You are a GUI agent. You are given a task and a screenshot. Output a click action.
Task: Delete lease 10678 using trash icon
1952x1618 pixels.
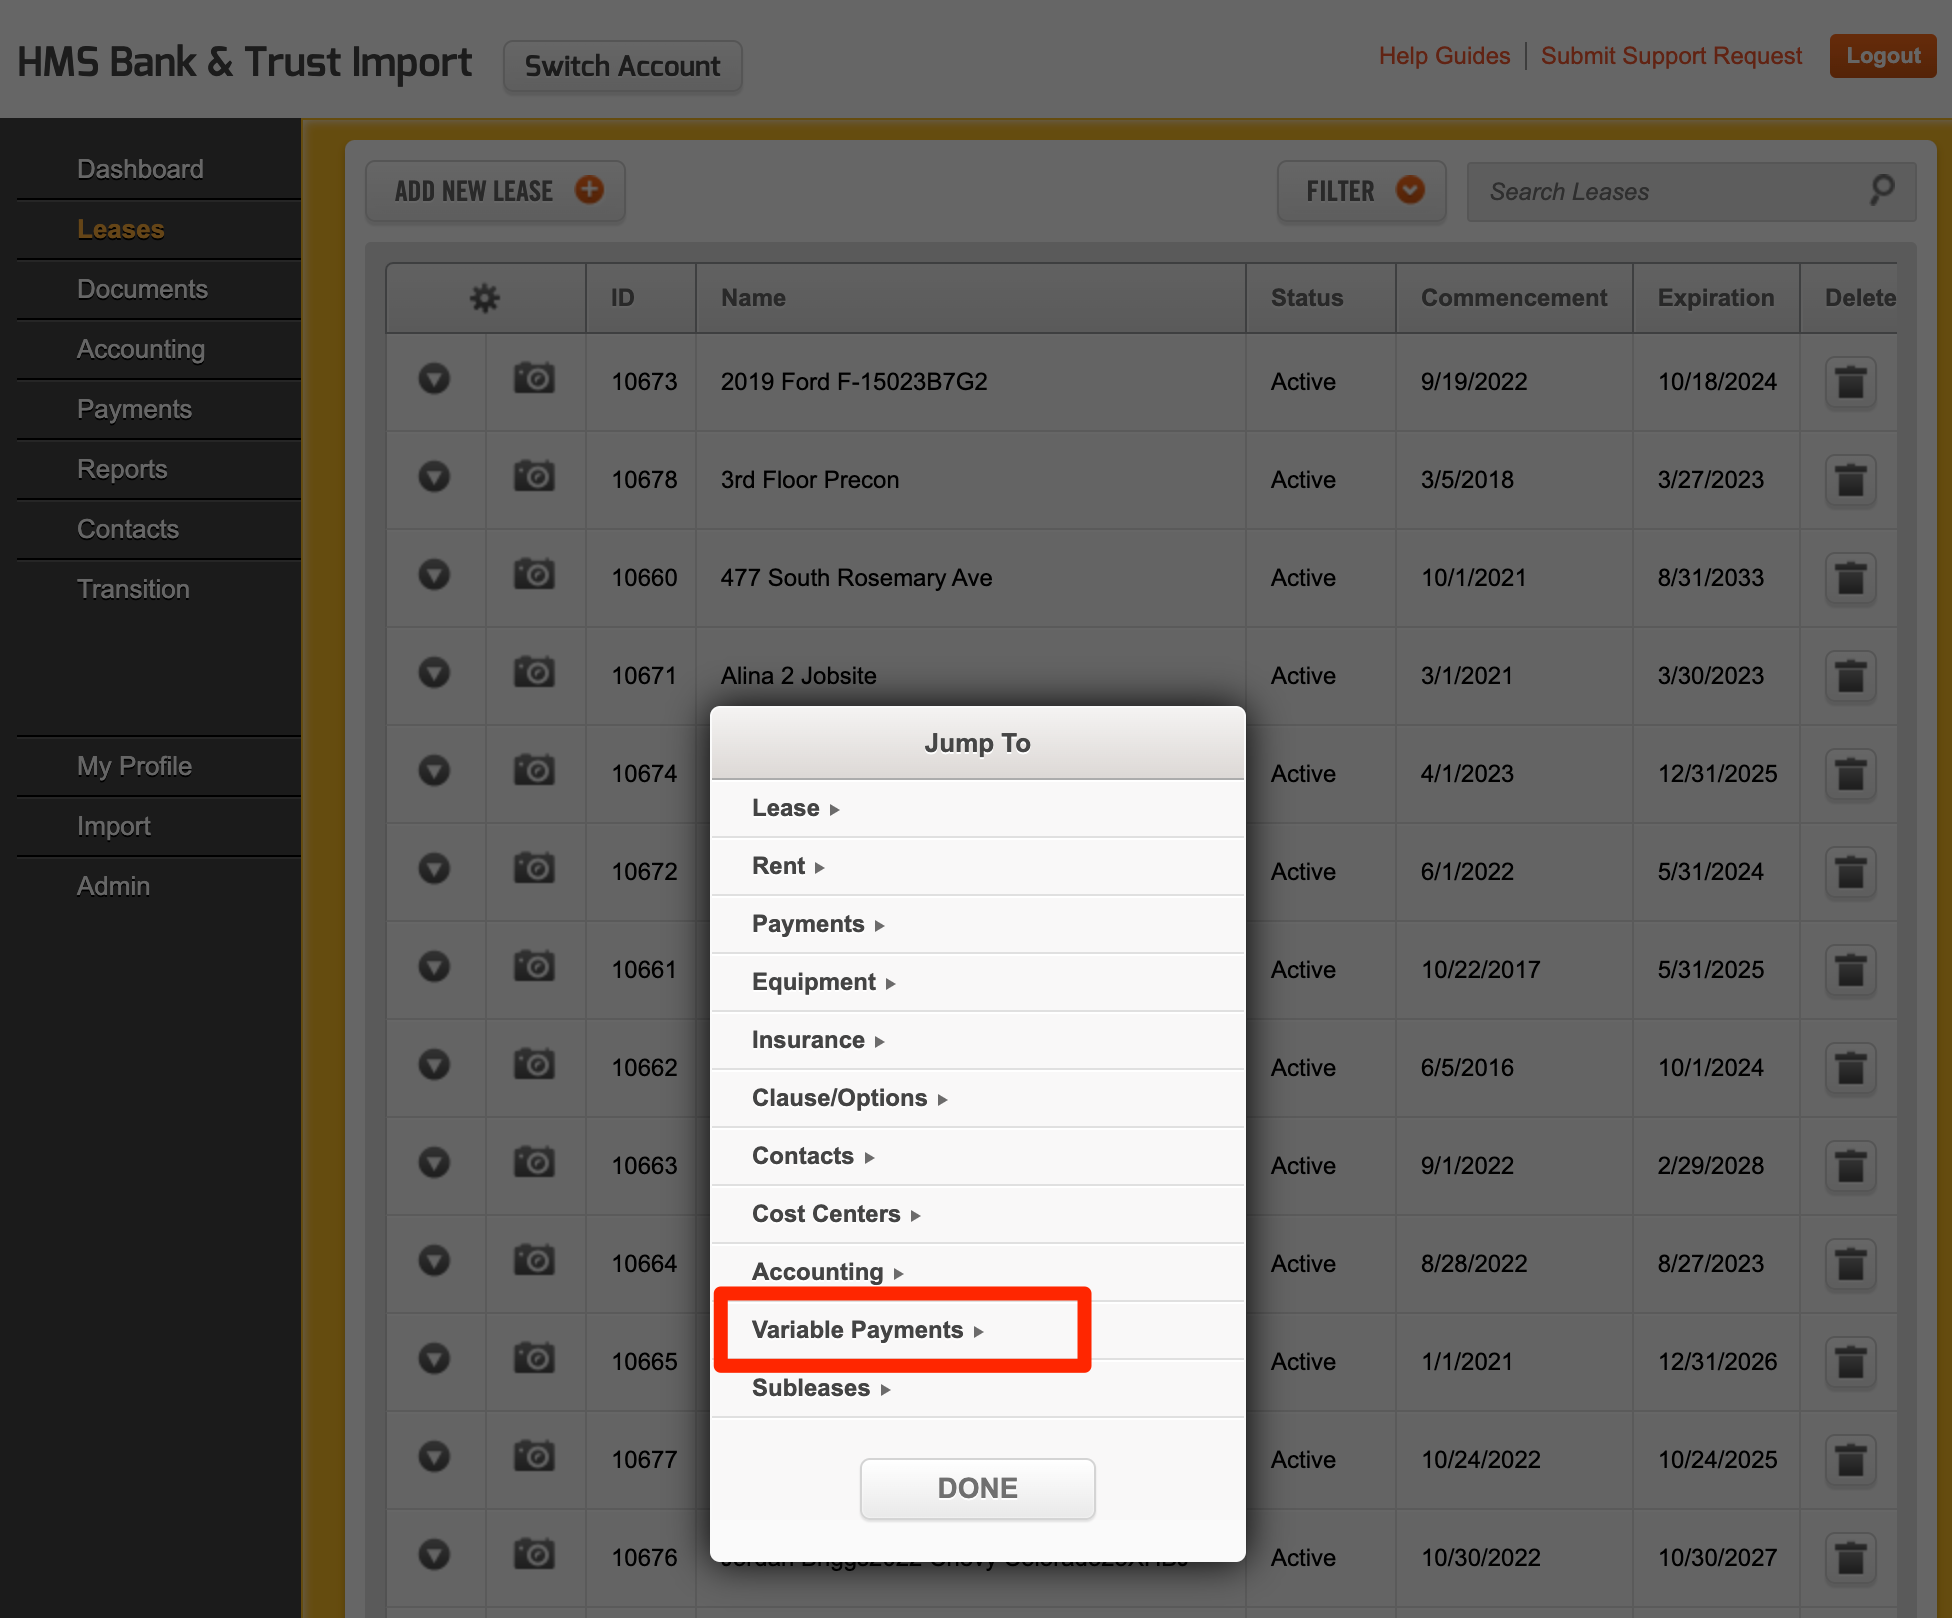[x=1850, y=480]
